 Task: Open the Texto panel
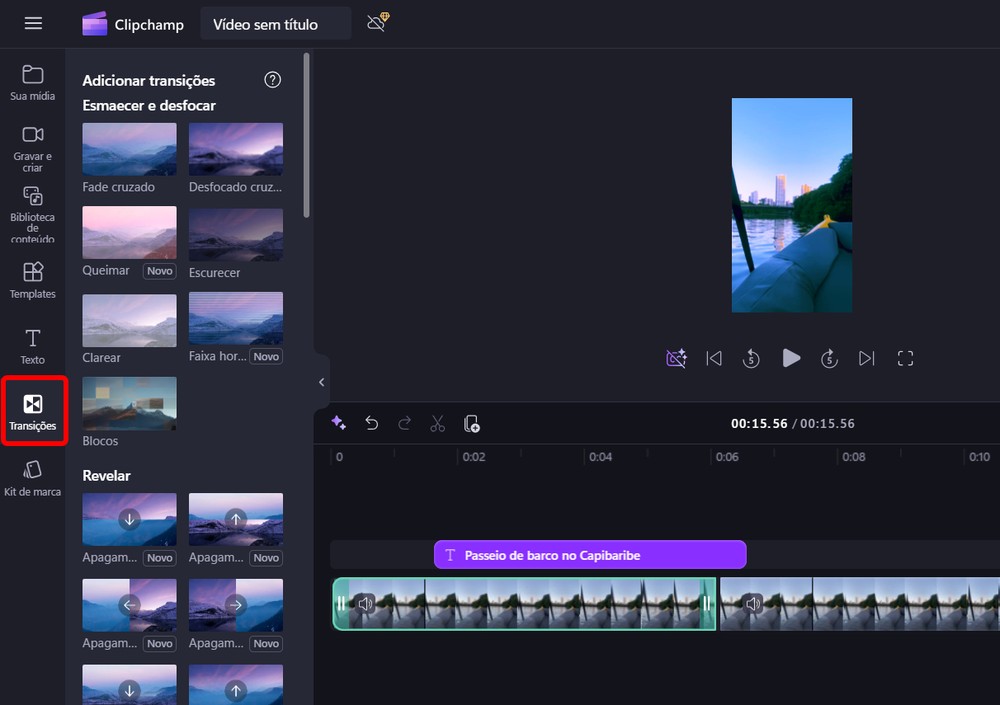tap(33, 345)
